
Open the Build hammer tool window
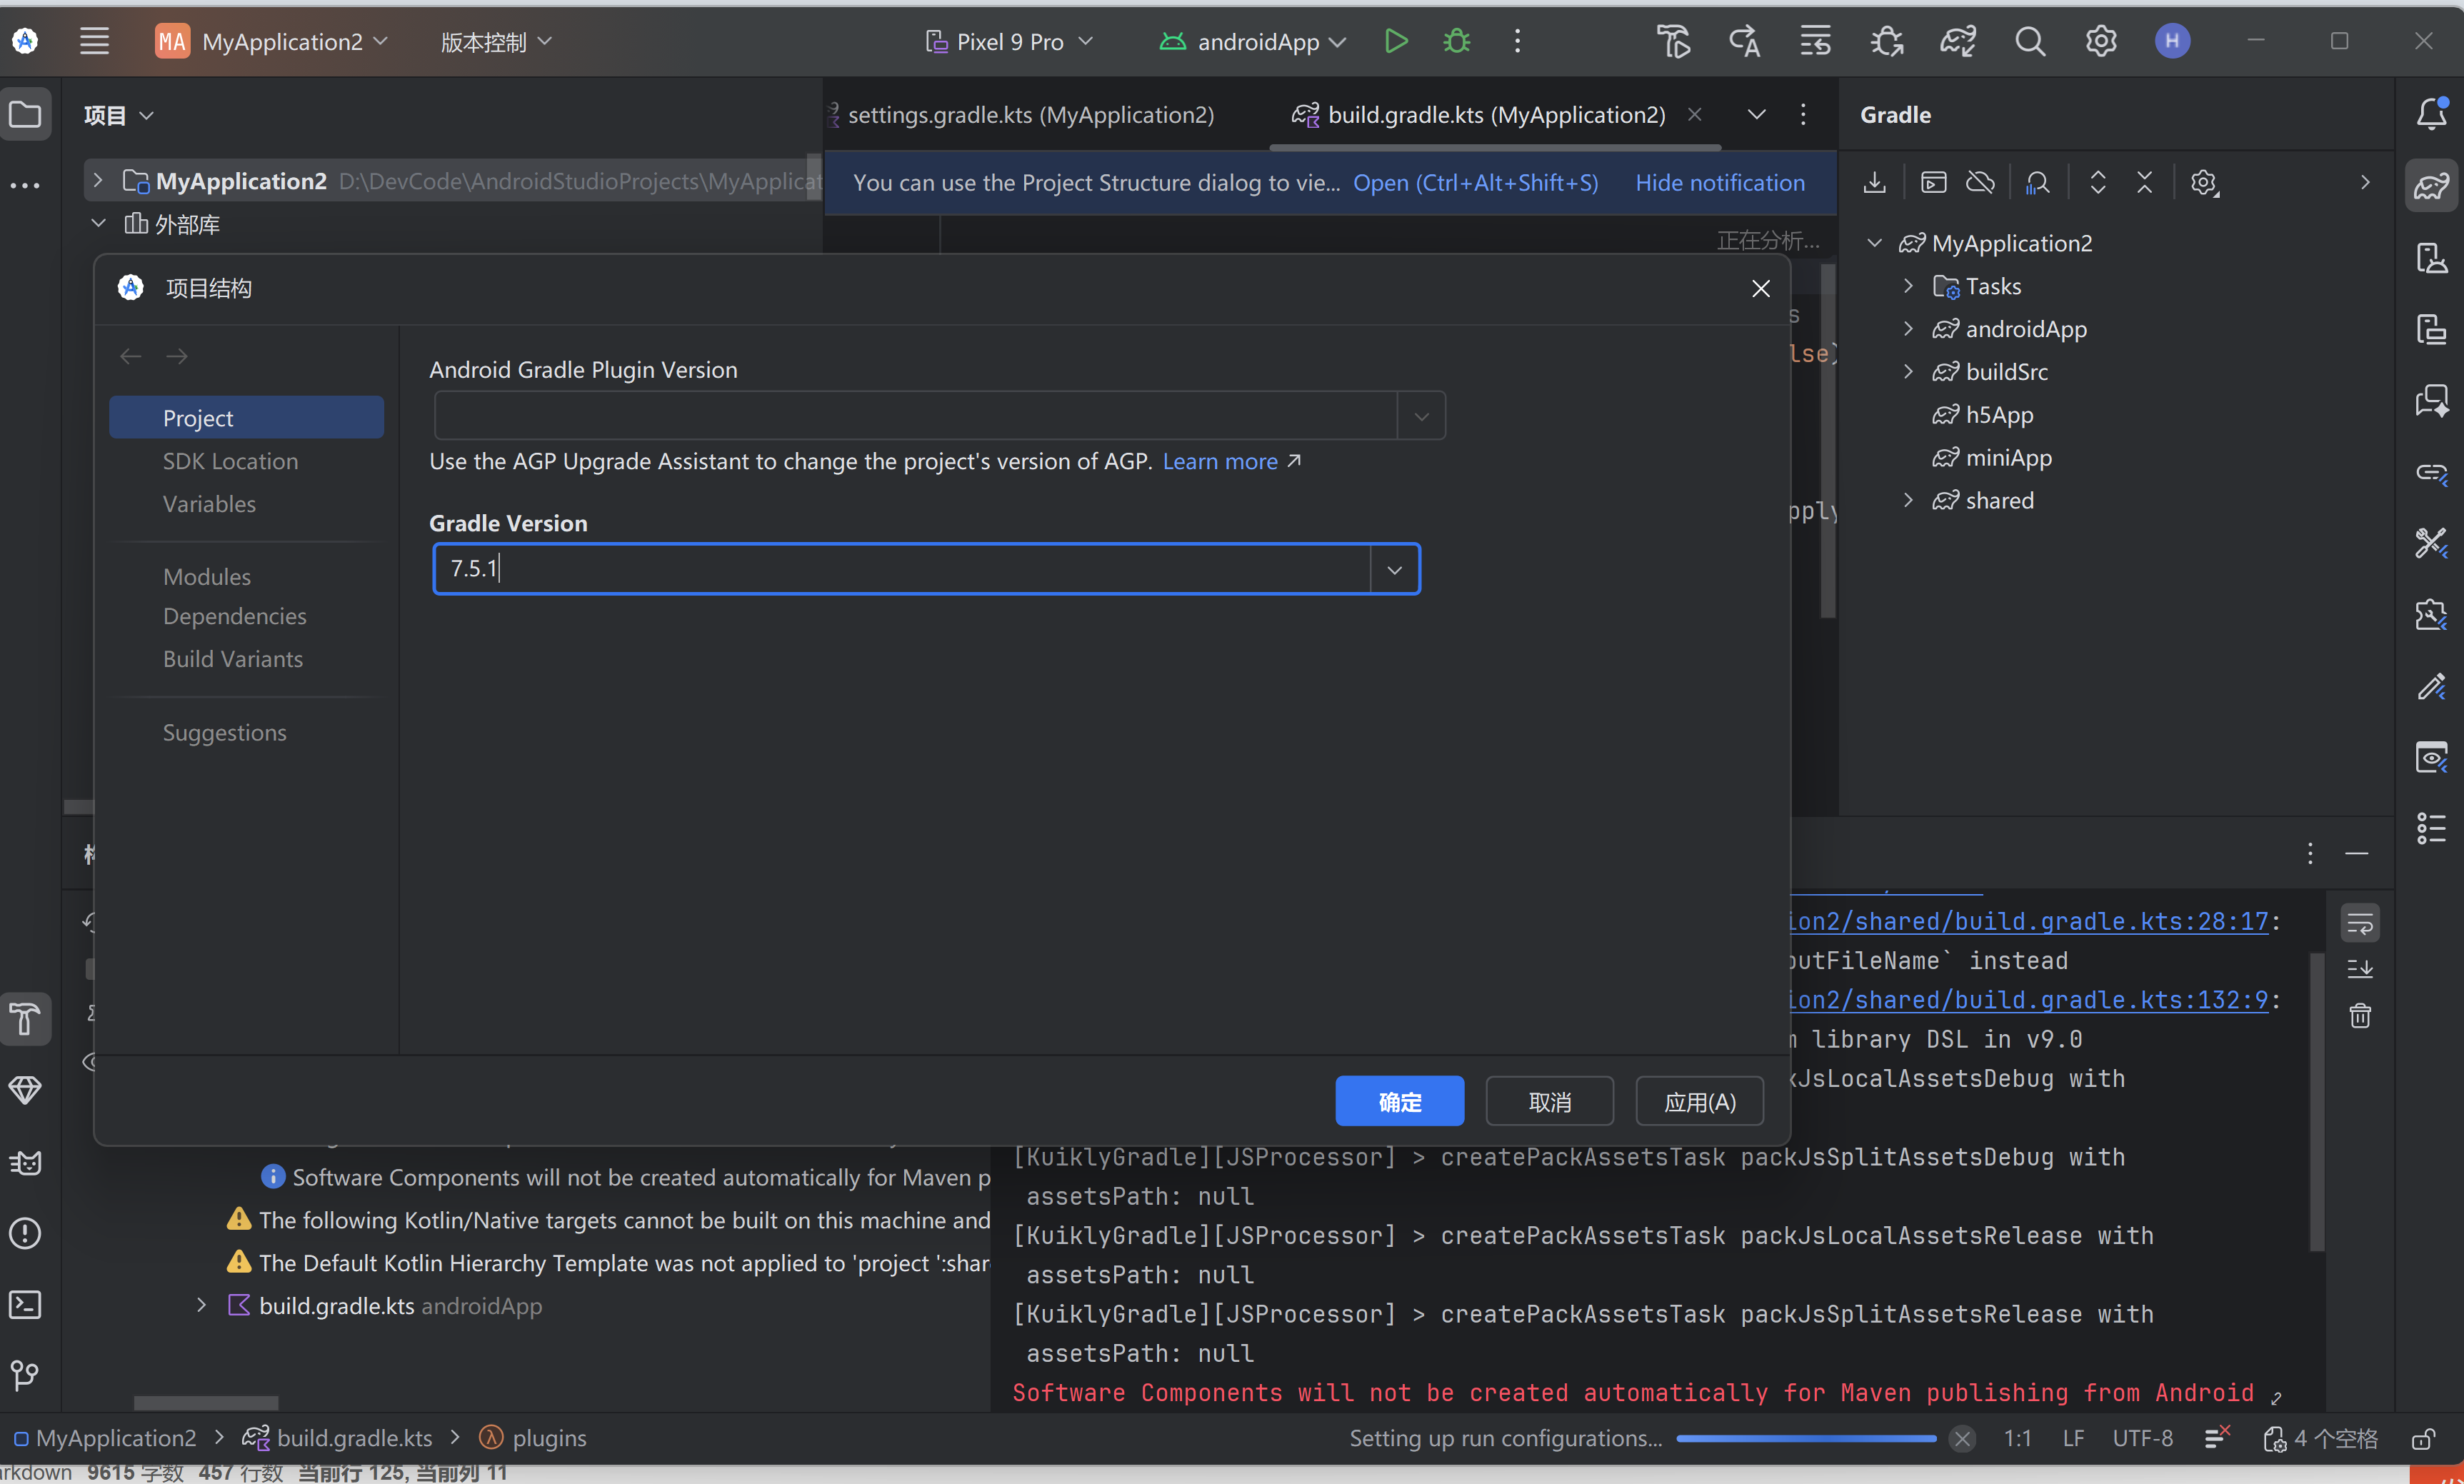[25, 1019]
